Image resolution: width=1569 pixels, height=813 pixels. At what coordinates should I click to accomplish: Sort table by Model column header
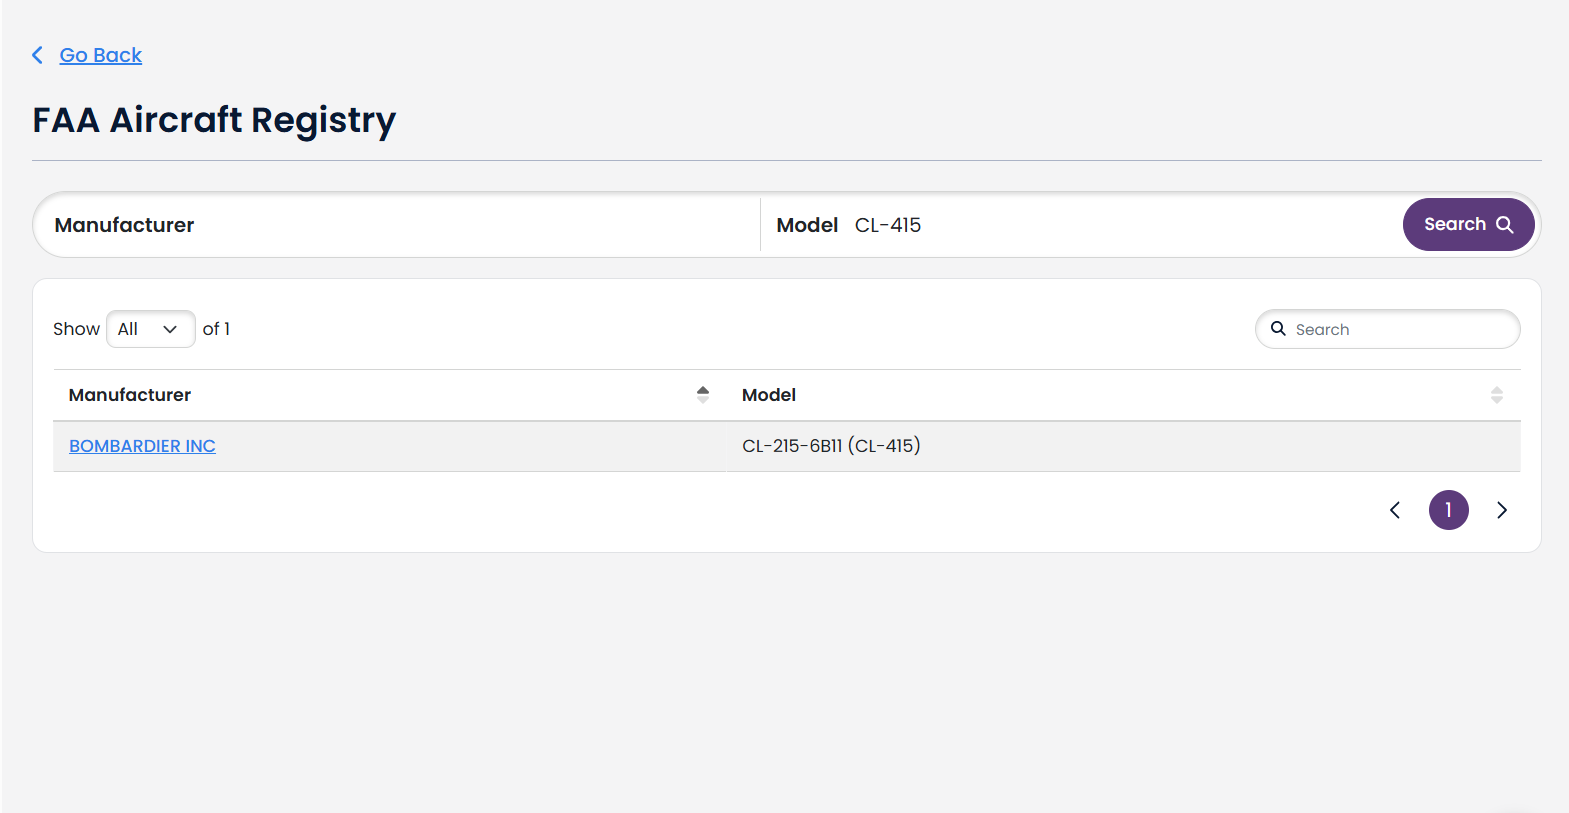coord(769,395)
